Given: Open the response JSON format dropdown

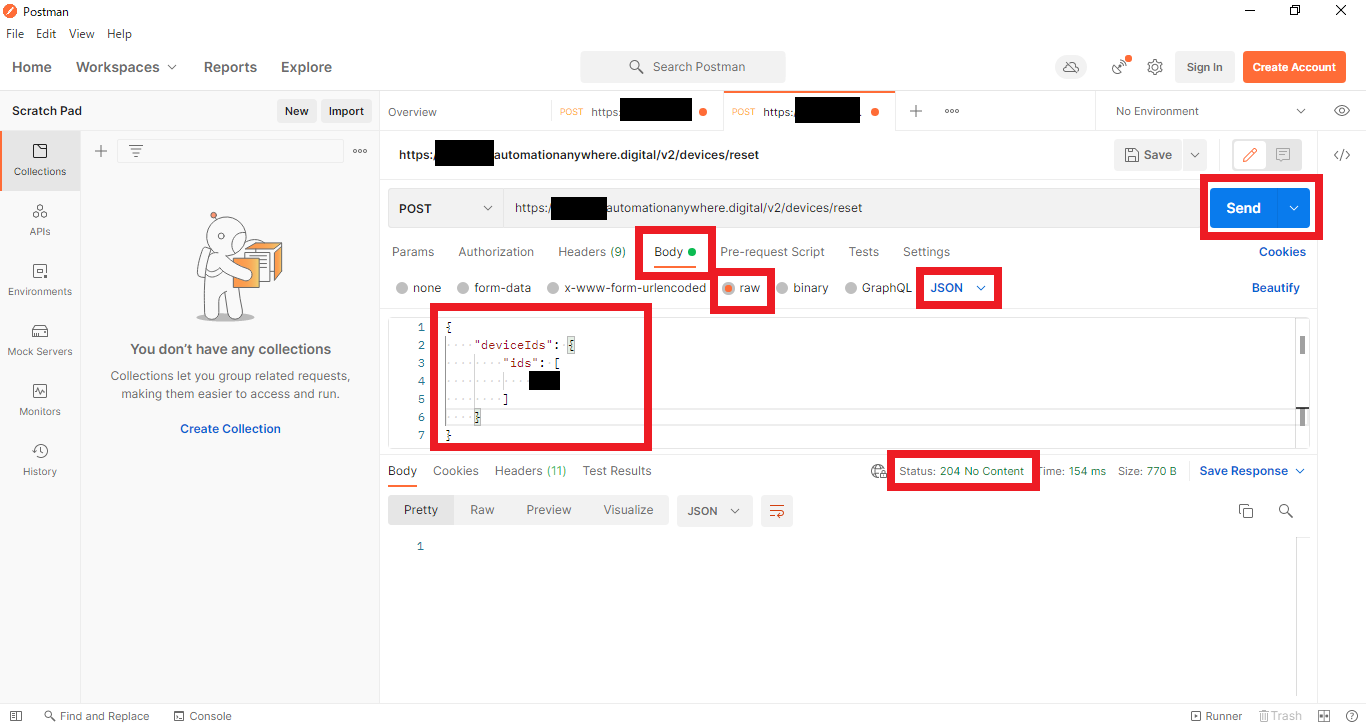Looking at the screenshot, I should (715, 511).
